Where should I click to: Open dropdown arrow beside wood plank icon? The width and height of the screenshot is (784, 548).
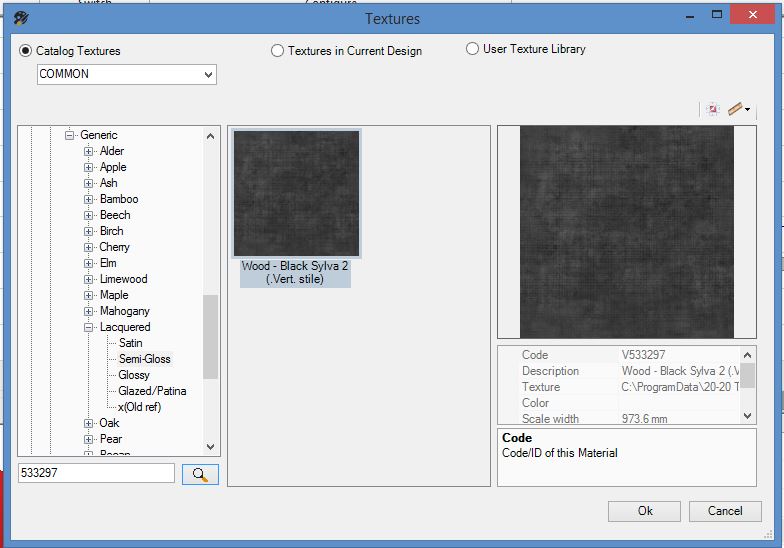[x=748, y=110]
